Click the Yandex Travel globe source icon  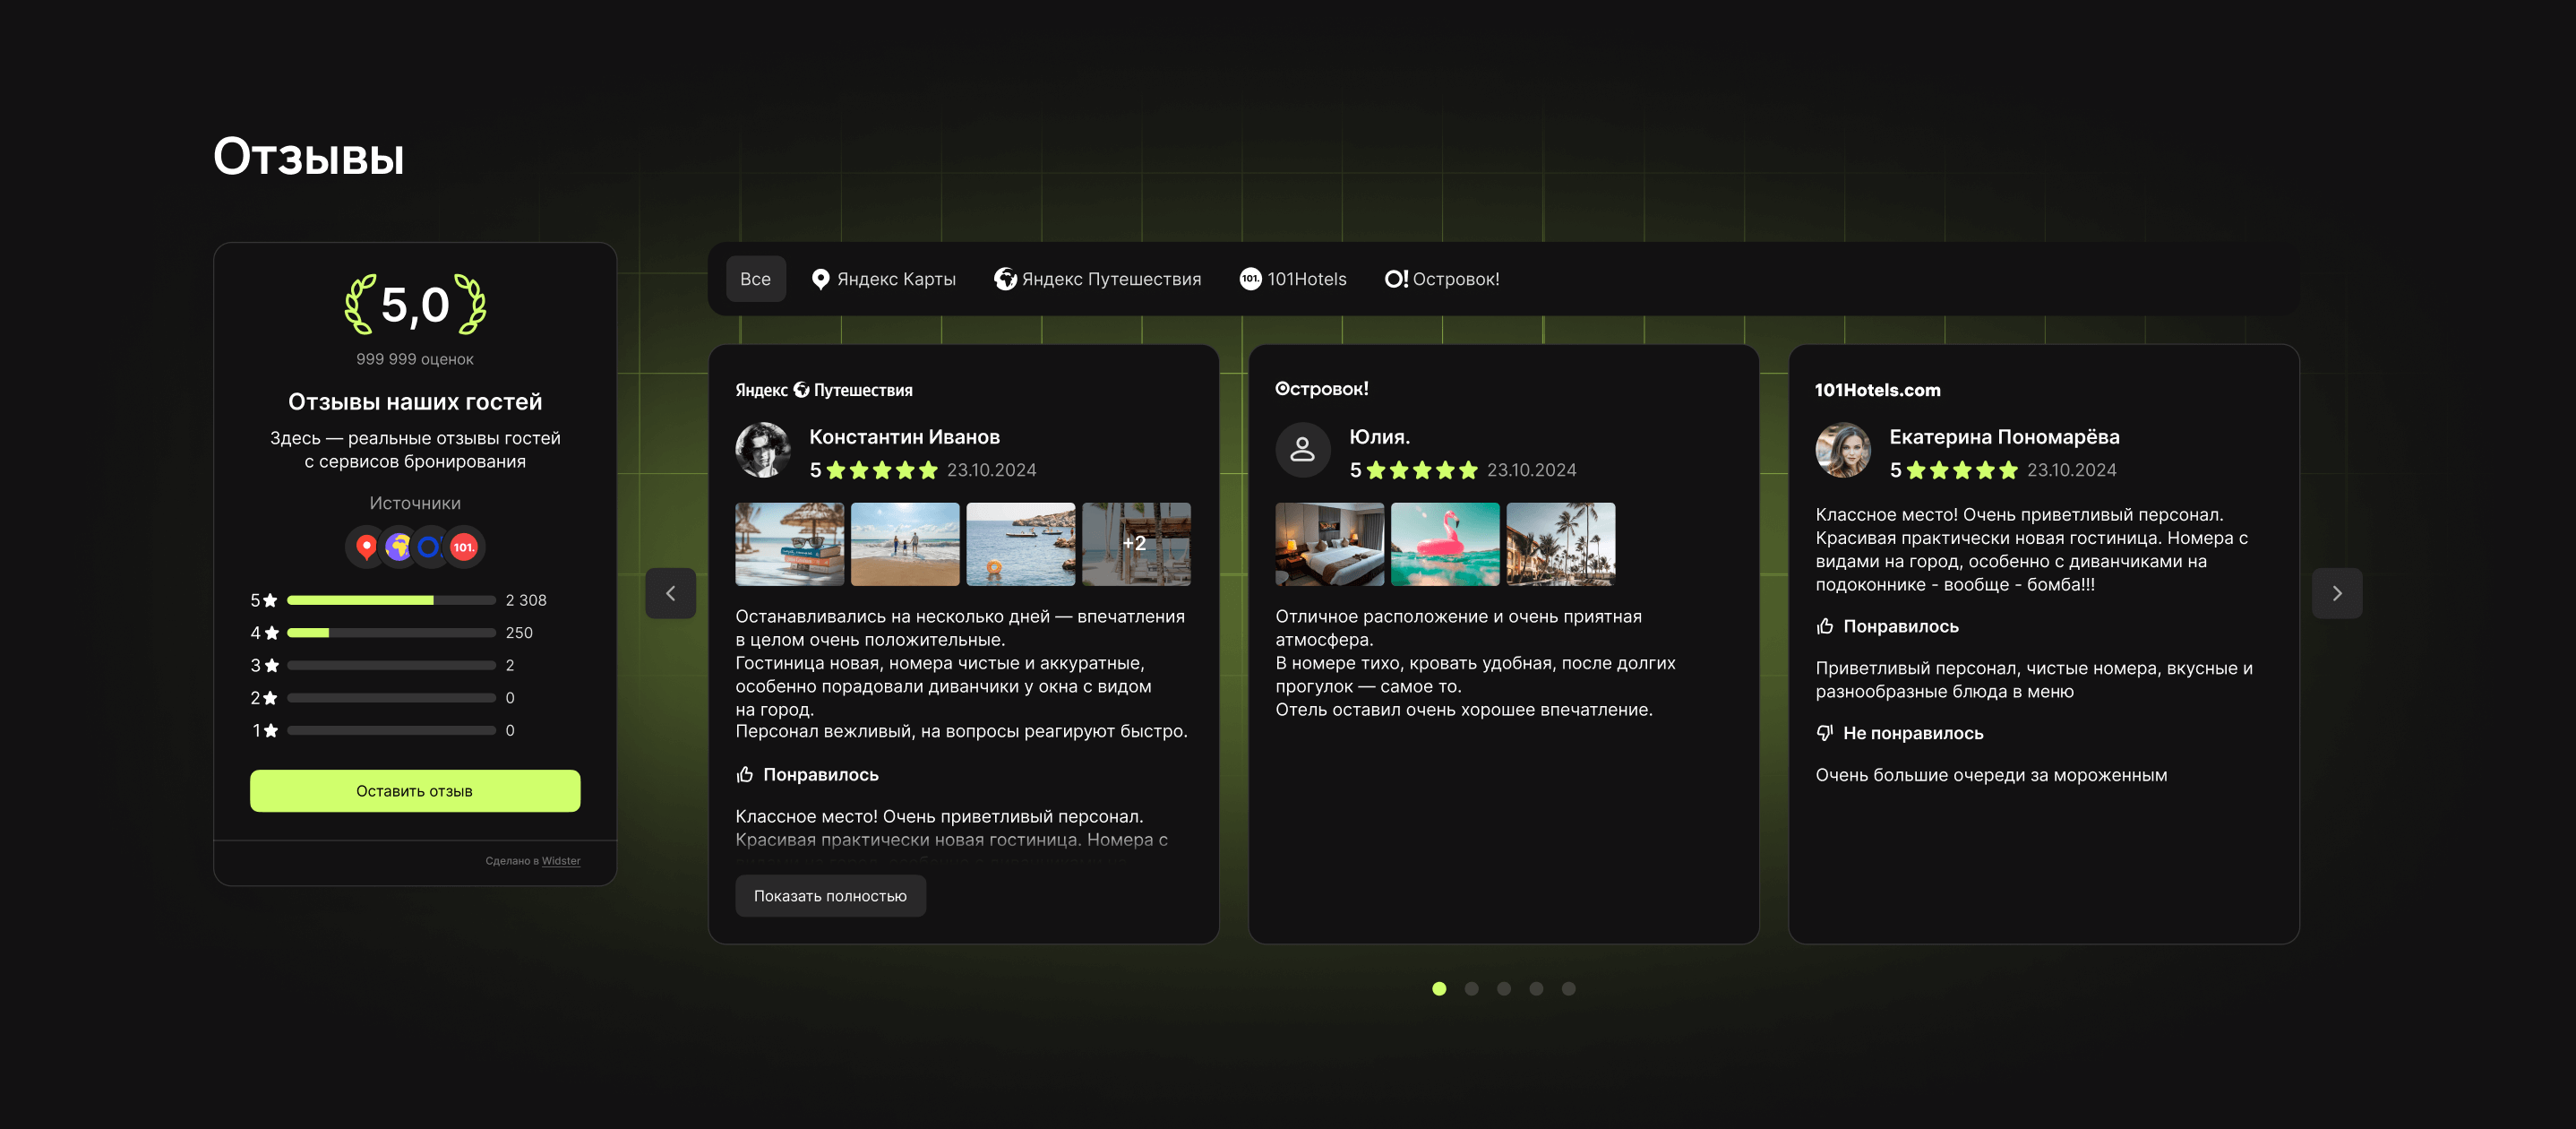(398, 547)
